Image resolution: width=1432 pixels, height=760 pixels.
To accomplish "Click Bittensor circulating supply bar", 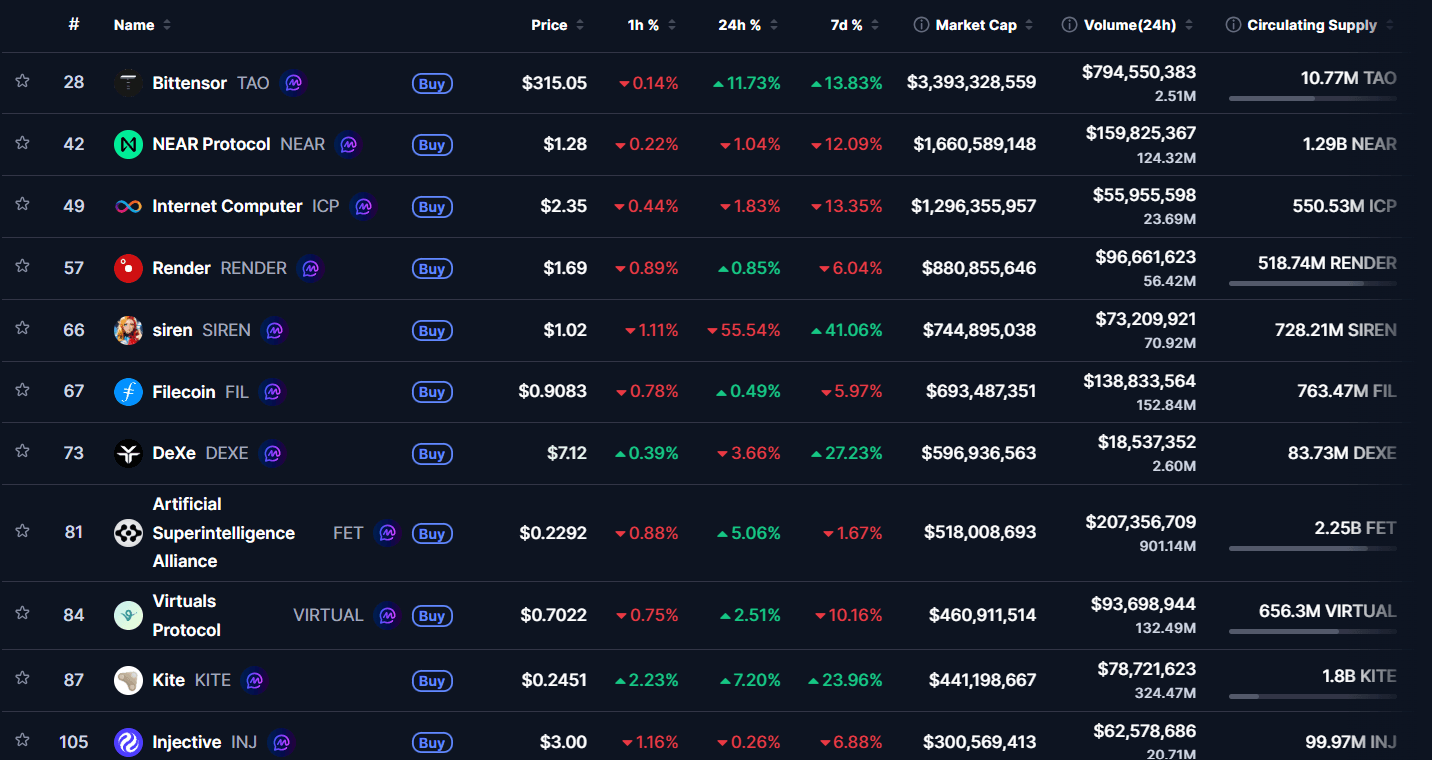I will coord(1312,98).
